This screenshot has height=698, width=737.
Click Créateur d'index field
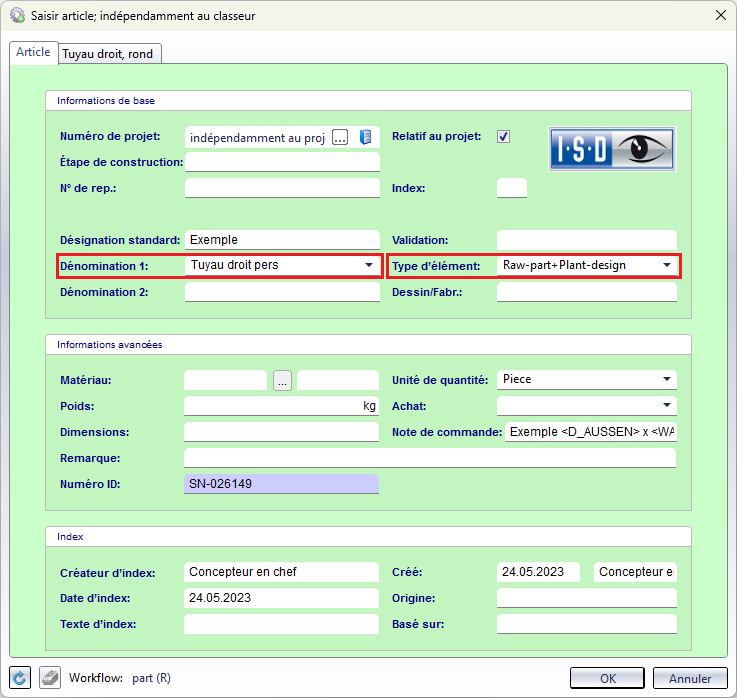click(281, 572)
